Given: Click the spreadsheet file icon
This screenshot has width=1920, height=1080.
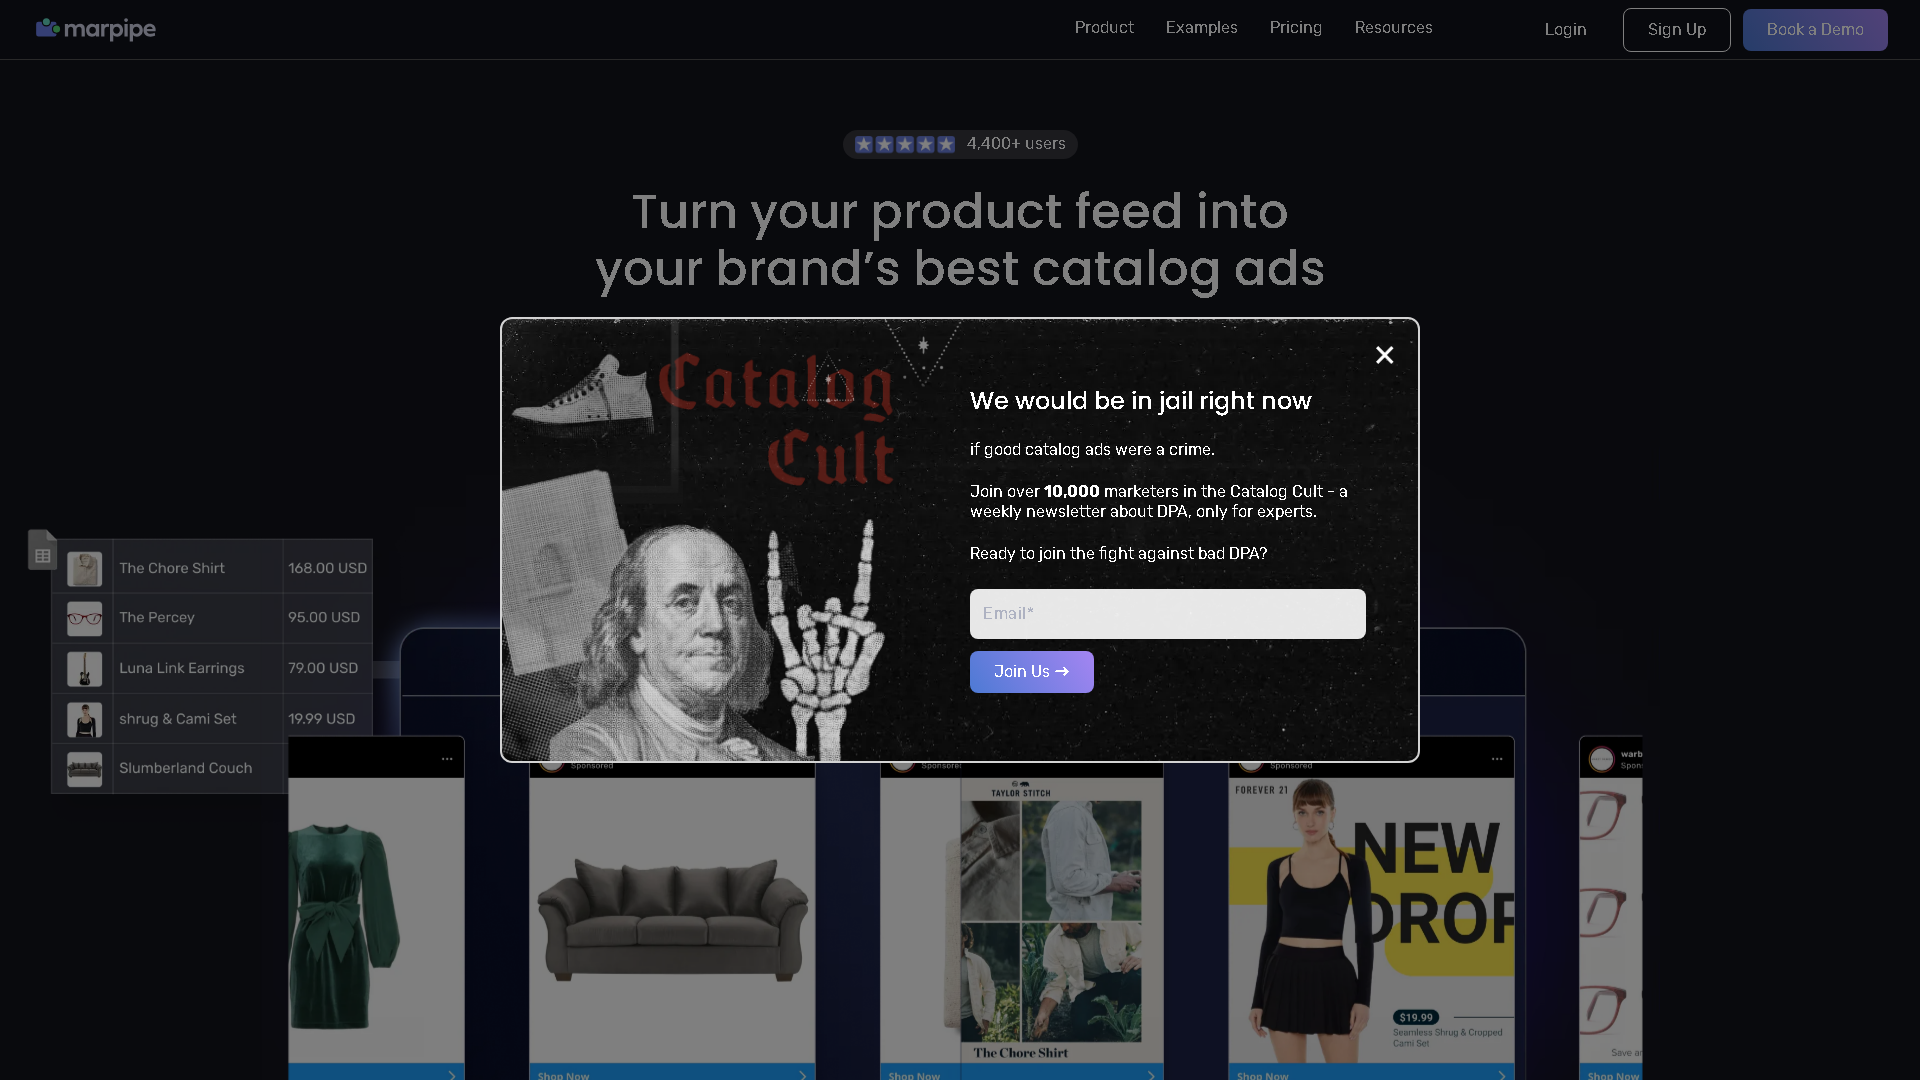Looking at the screenshot, I should 42,549.
